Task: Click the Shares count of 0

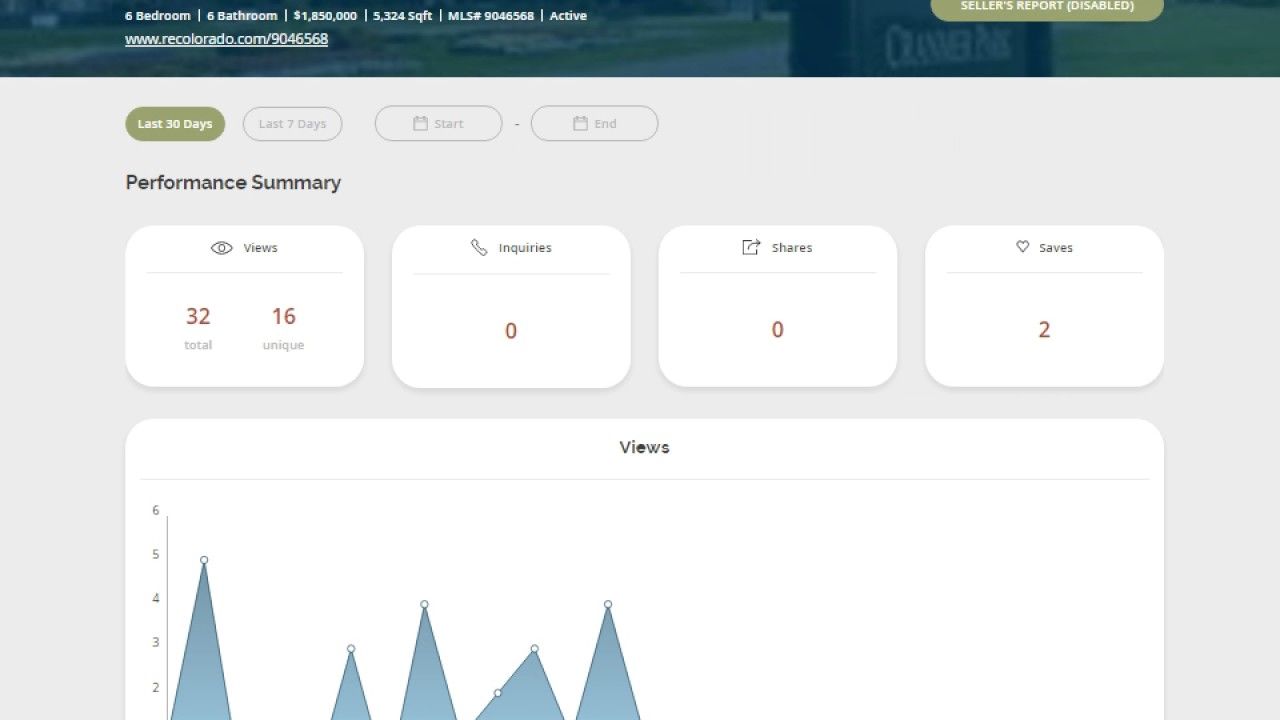Action: (777, 330)
